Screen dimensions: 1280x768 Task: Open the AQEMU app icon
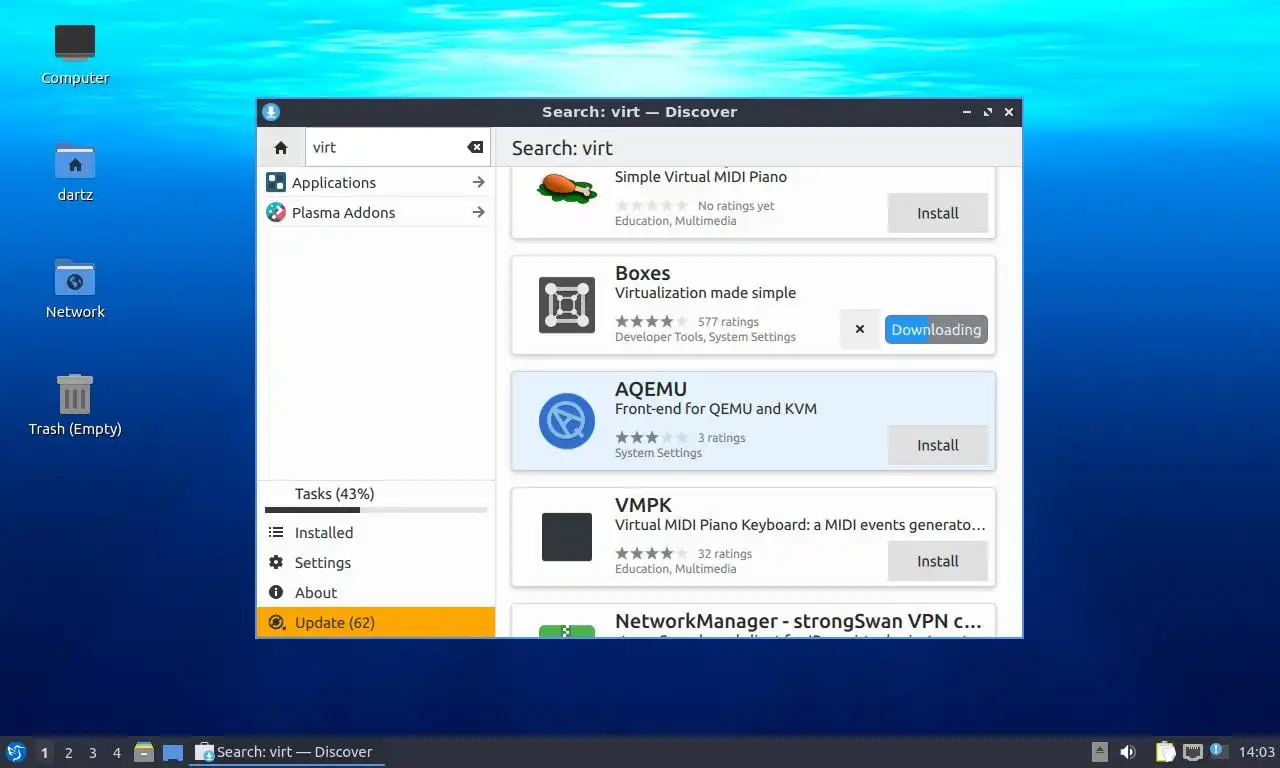point(567,421)
